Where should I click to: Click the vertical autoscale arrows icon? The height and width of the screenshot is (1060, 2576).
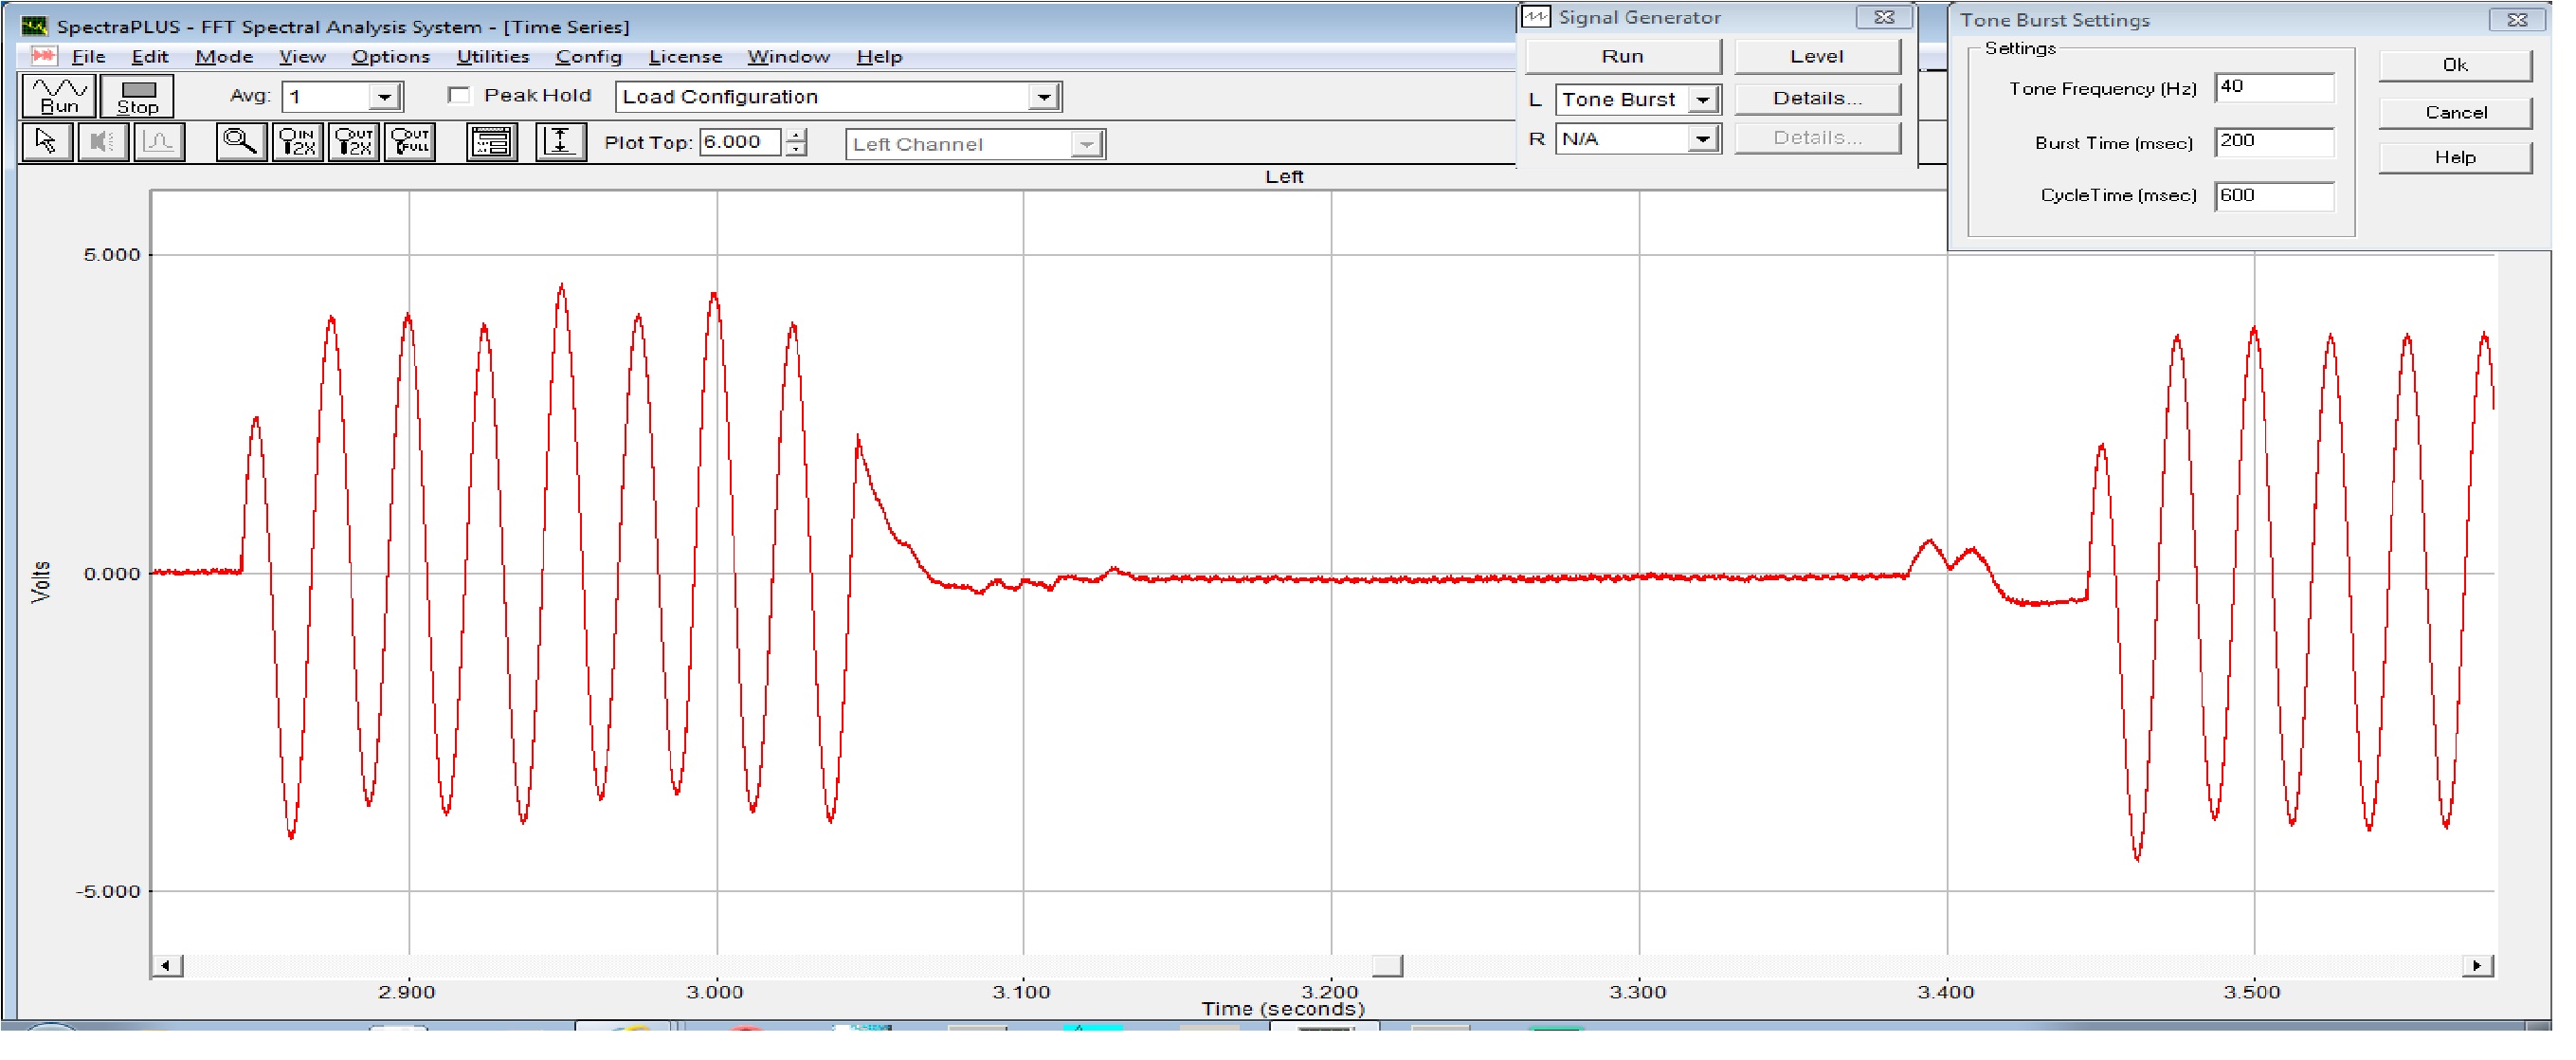pyautogui.click(x=560, y=142)
